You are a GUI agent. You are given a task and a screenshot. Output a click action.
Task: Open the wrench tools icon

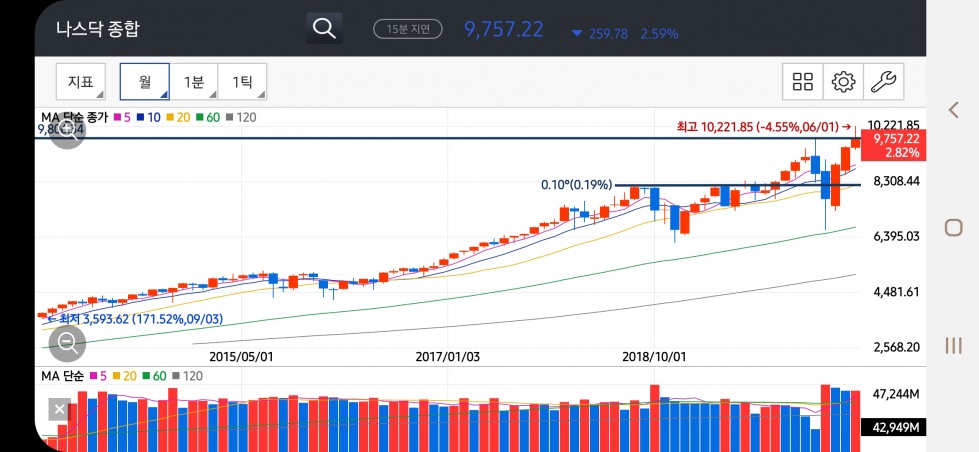click(x=883, y=81)
